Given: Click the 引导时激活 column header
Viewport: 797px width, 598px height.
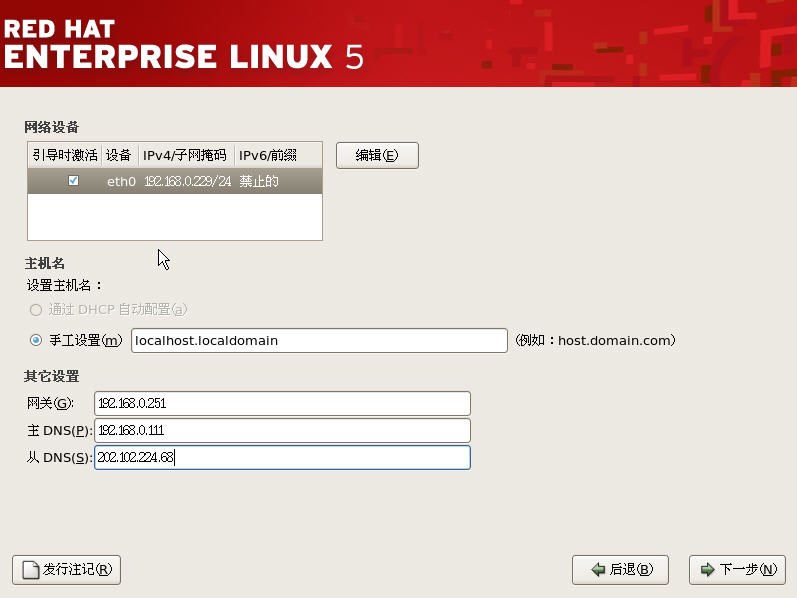Looking at the screenshot, I should [x=65, y=155].
